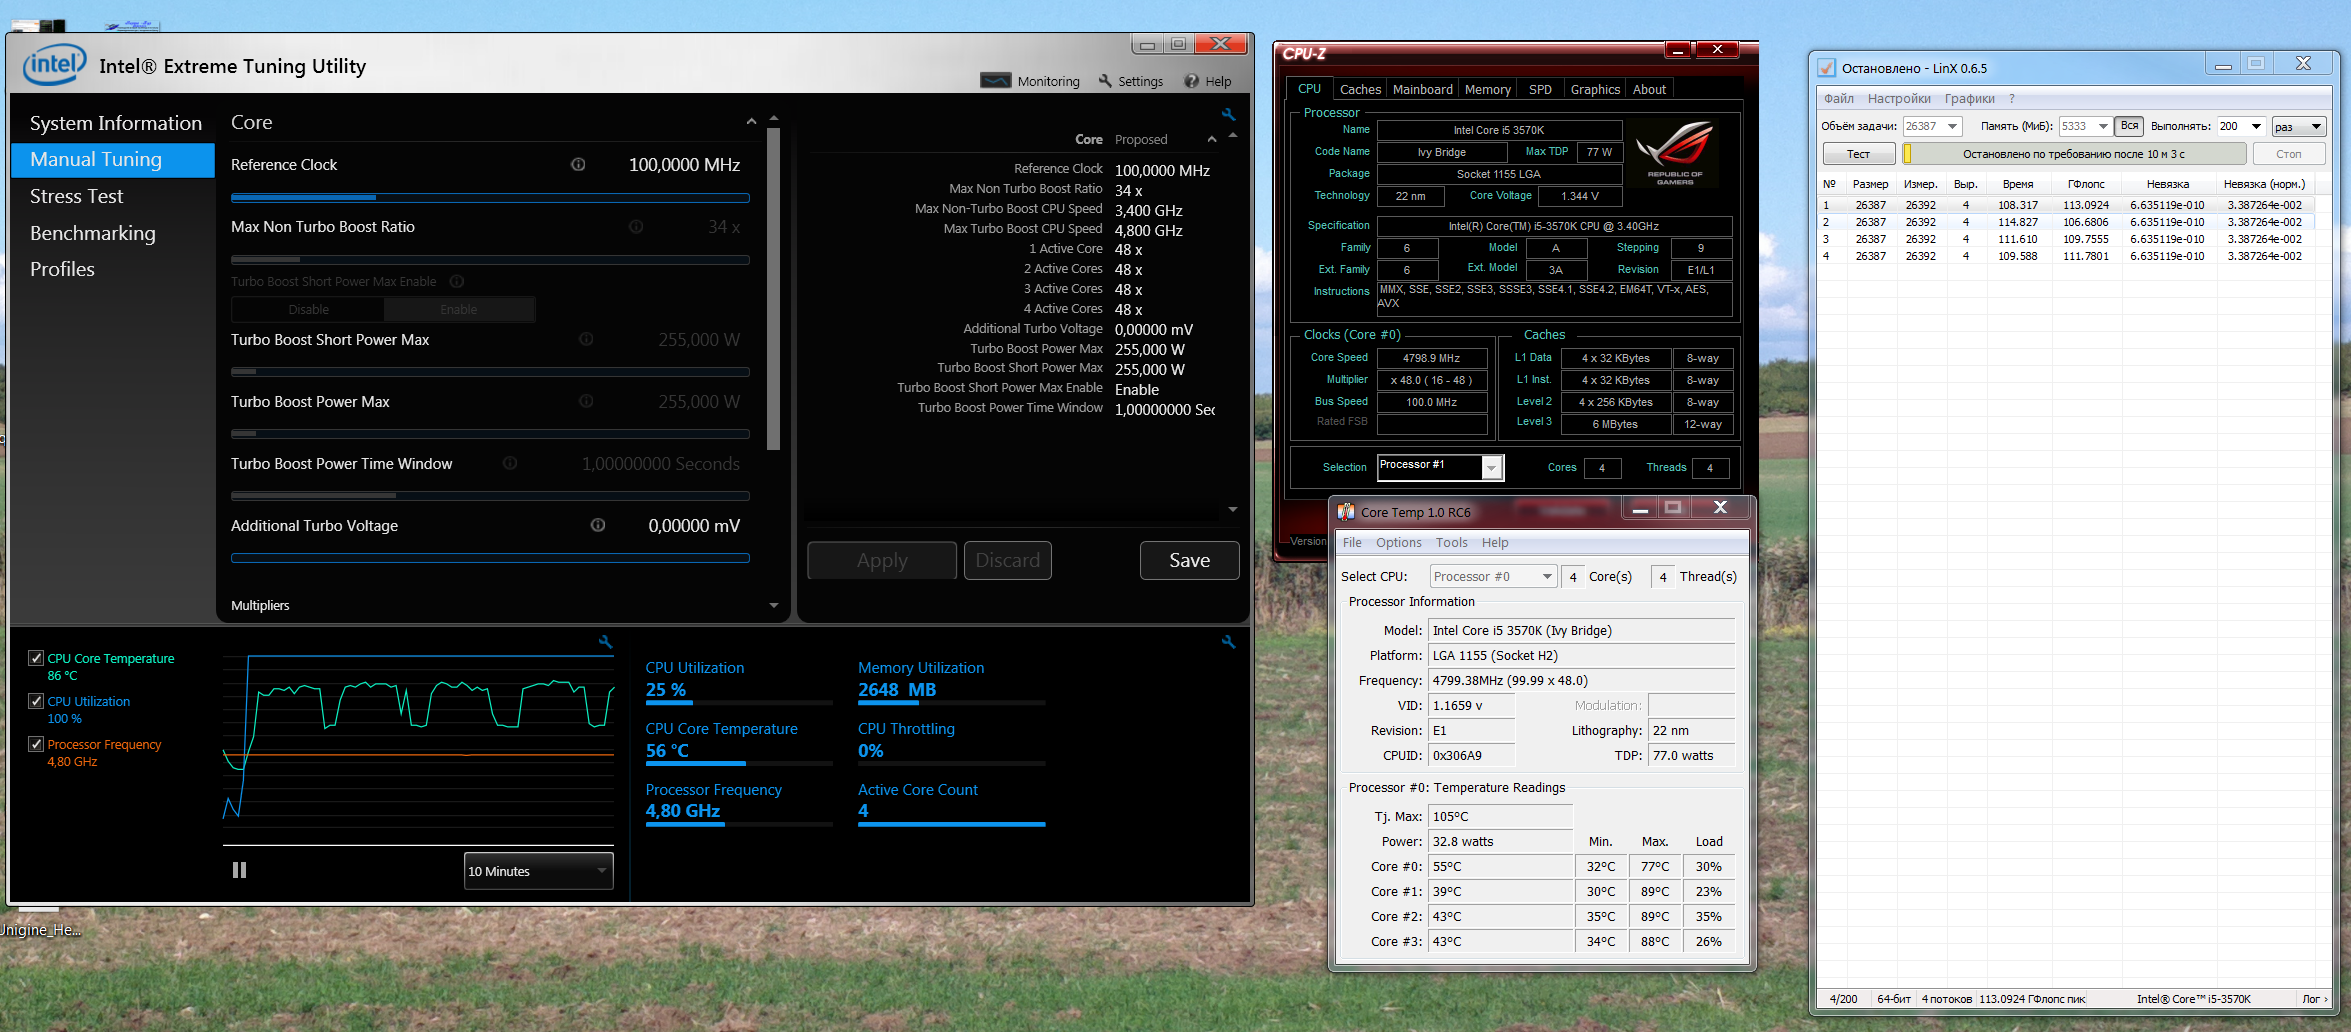Image resolution: width=2351 pixels, height=1032 pixels.
Task: Select Stress Test in the XTU sidebar
Action: 77,196
